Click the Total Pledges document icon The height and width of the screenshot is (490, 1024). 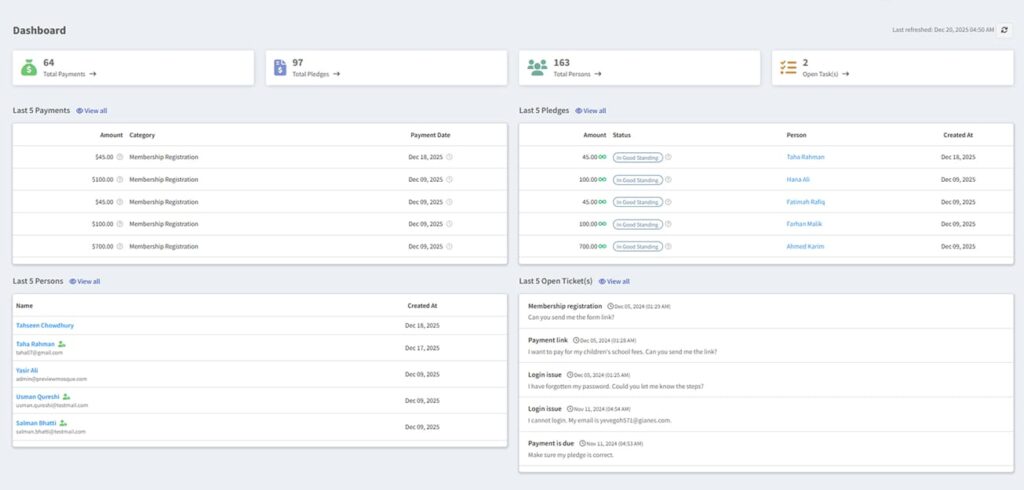[x=280, y=67]
